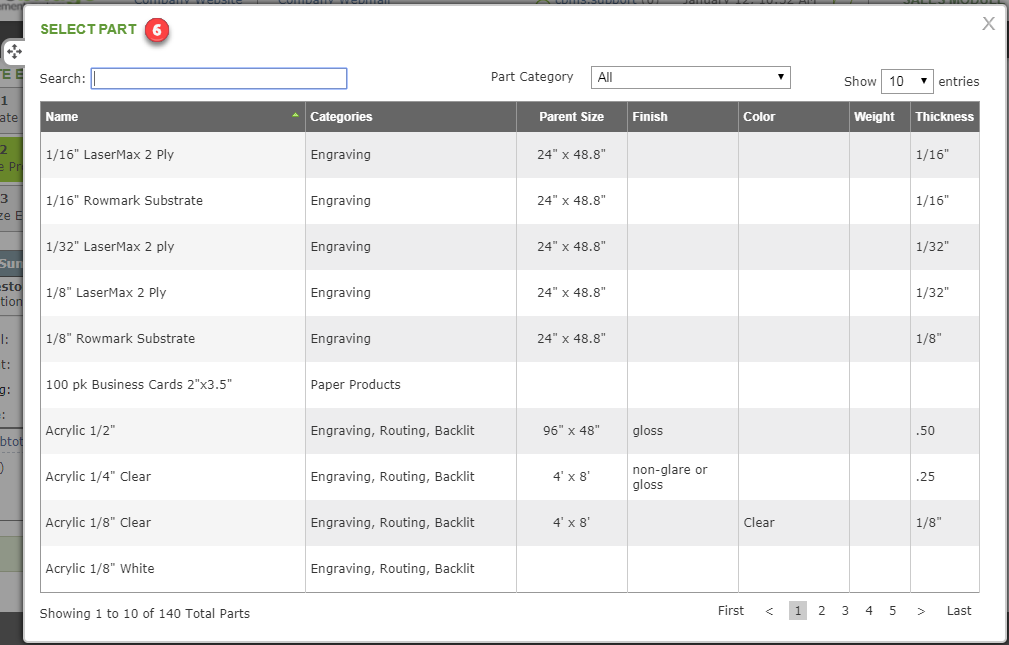Click the Name sort arrow indicator
Image resolution: width=1009 pixels, height=645 pixels.
[295, 115]
